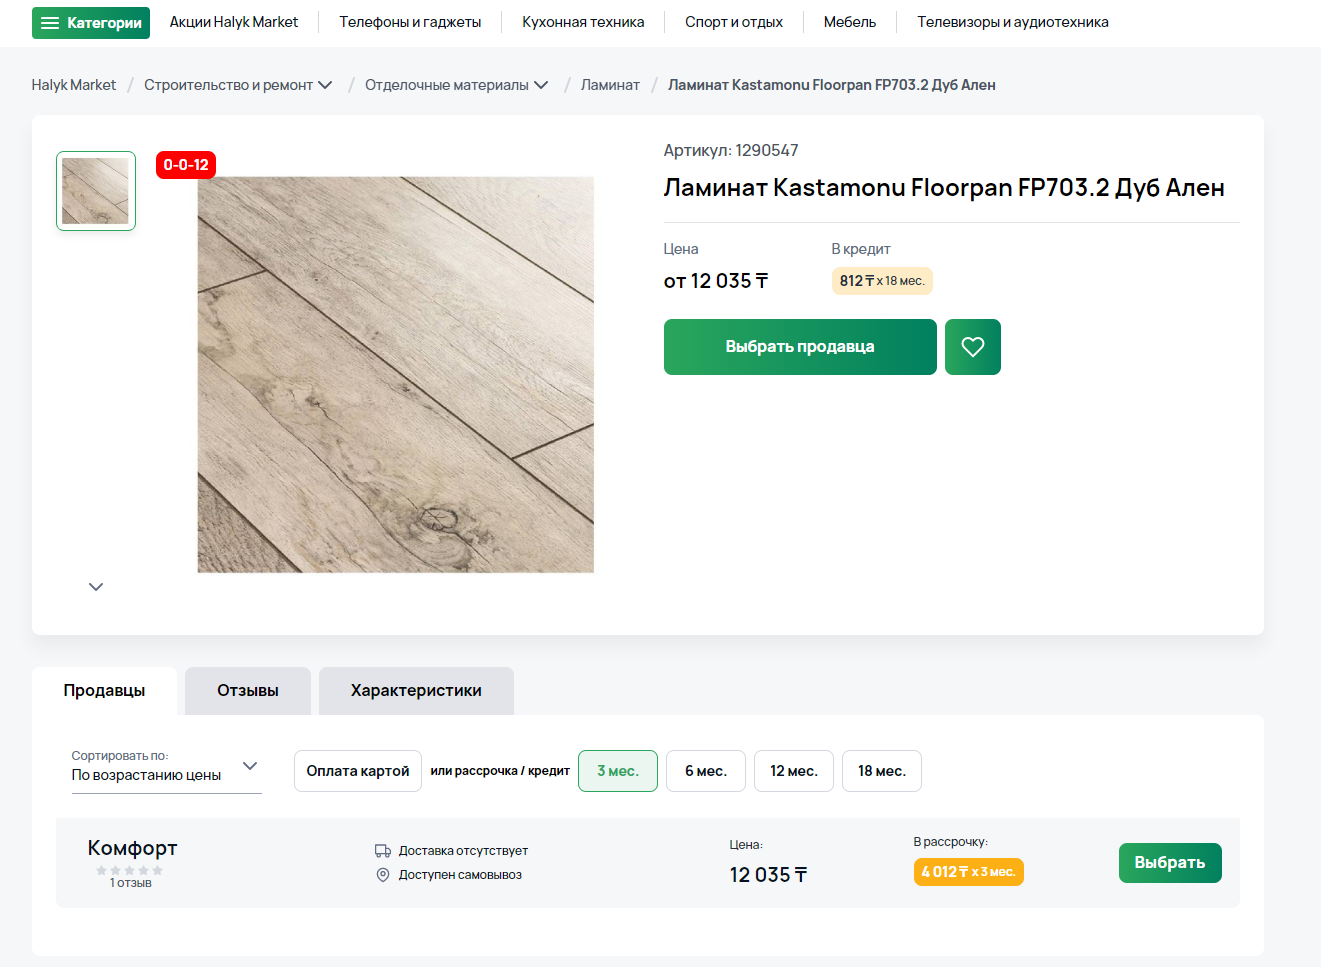
Task: Click the main laminate product image
Action: (x=396, y=375)
